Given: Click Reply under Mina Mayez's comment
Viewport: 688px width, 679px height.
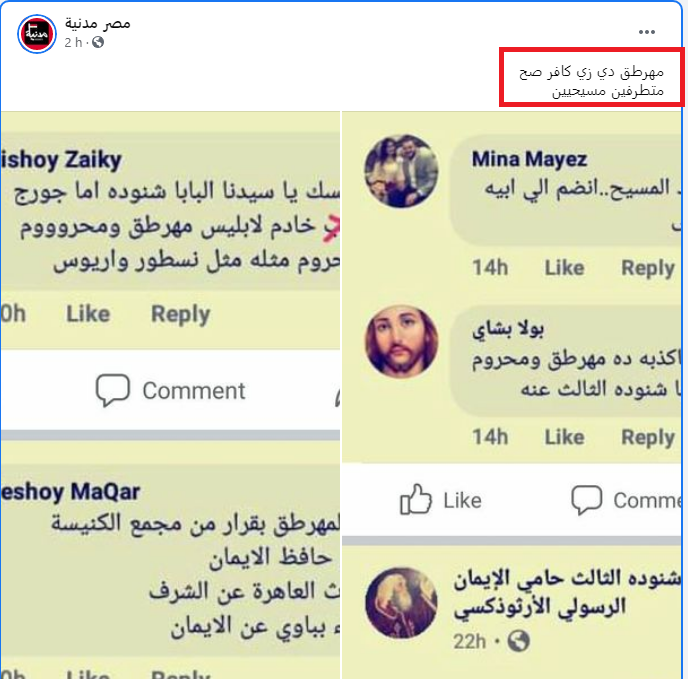Looking at the screenshot, I should click(648, 268).
